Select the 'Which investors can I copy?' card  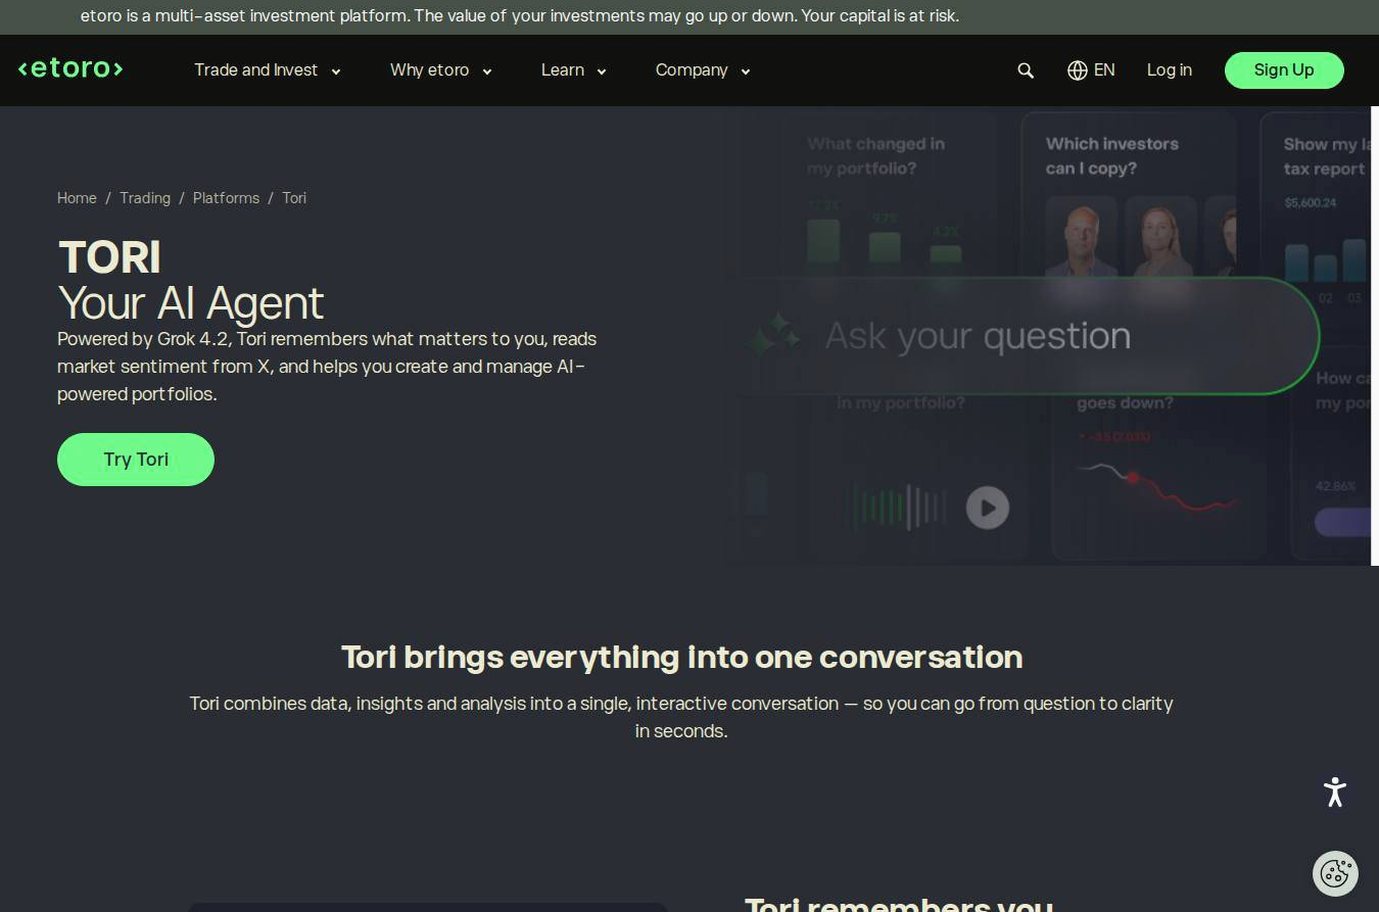coord(1129,195)
